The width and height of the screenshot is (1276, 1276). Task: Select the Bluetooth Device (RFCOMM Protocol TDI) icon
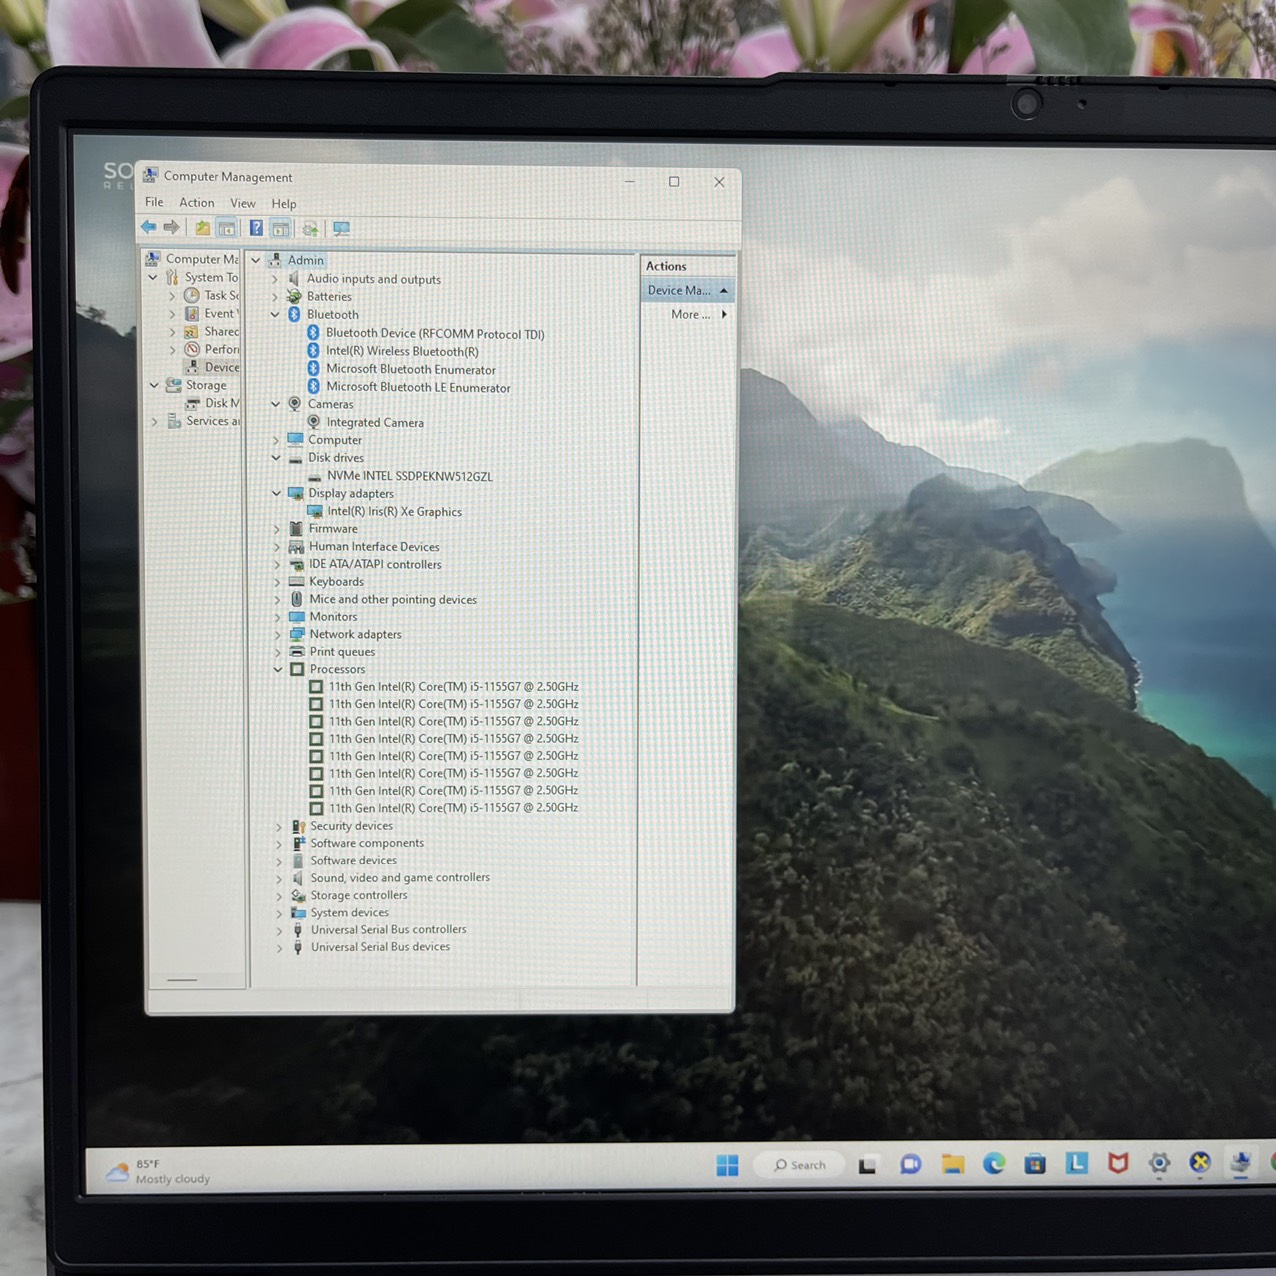click(x=313, y=333)
